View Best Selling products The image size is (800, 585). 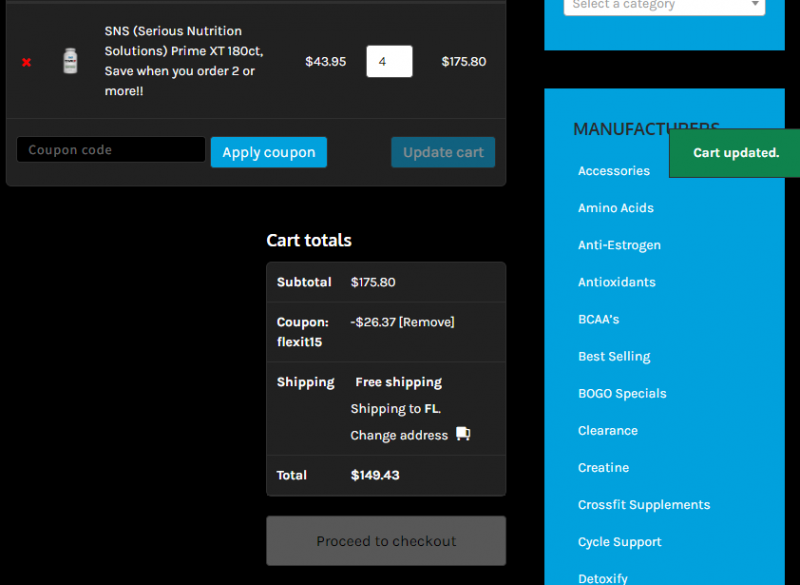point(614,357)
